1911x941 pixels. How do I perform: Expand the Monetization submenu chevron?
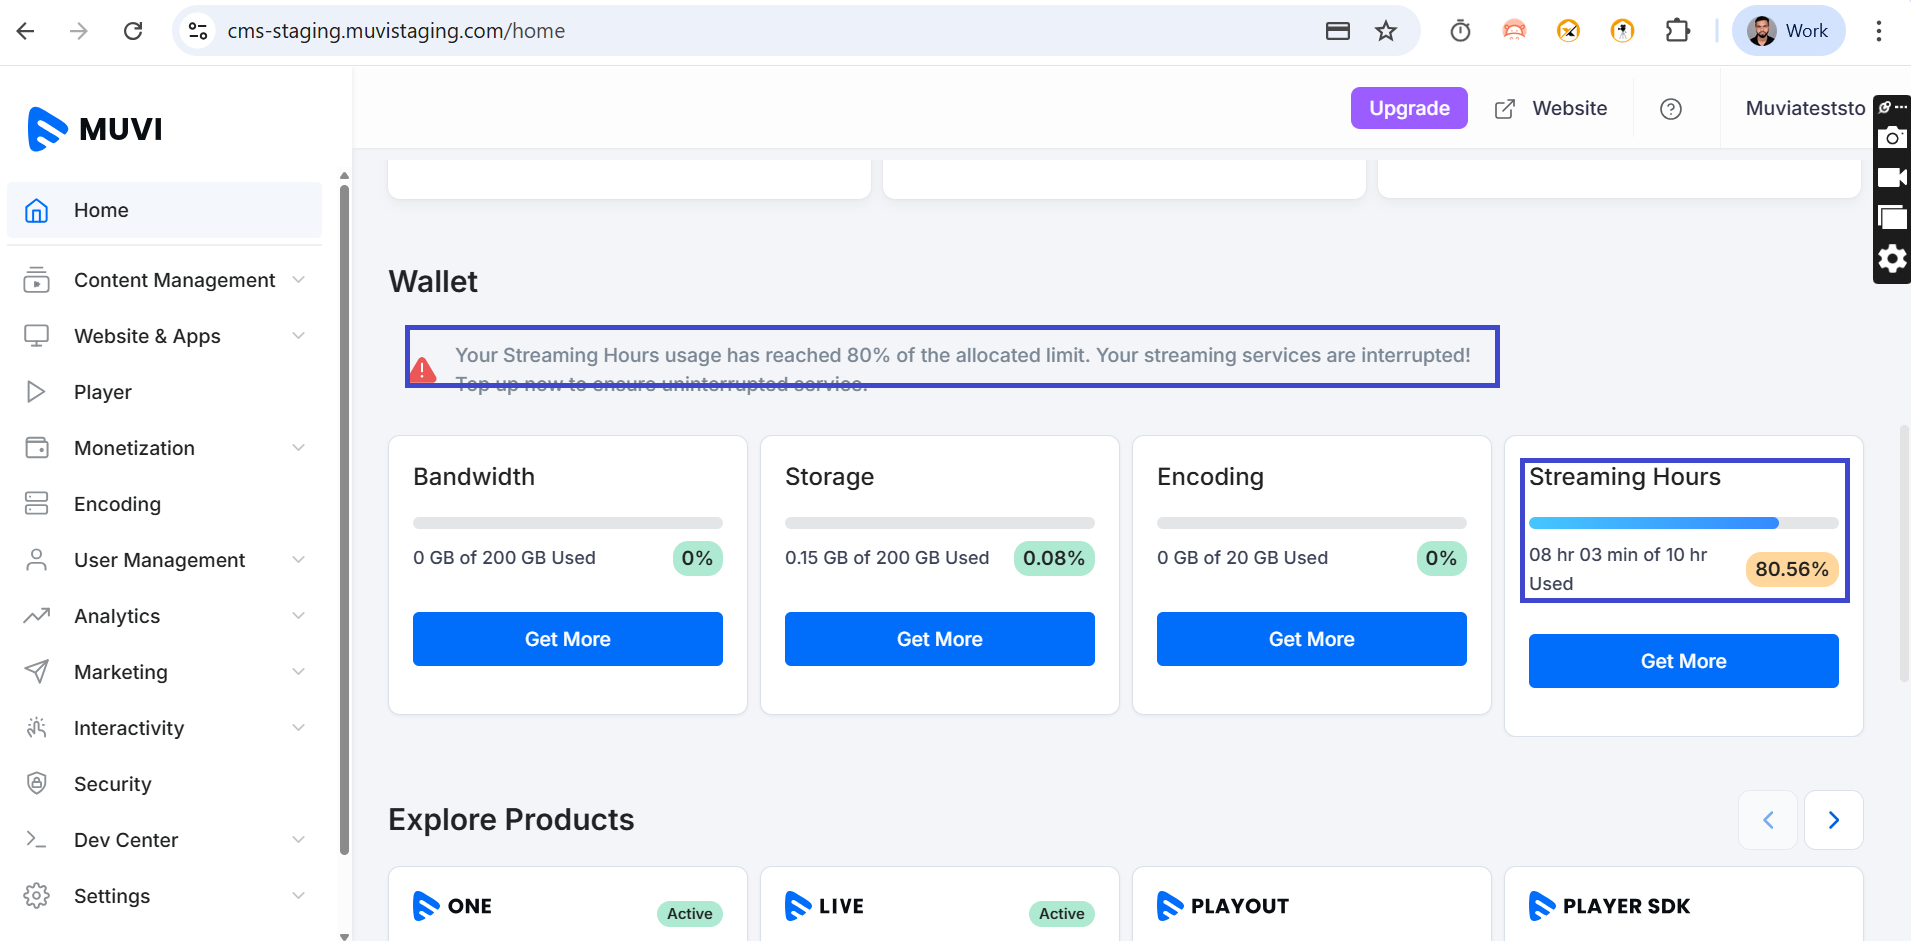coord(298,448)
